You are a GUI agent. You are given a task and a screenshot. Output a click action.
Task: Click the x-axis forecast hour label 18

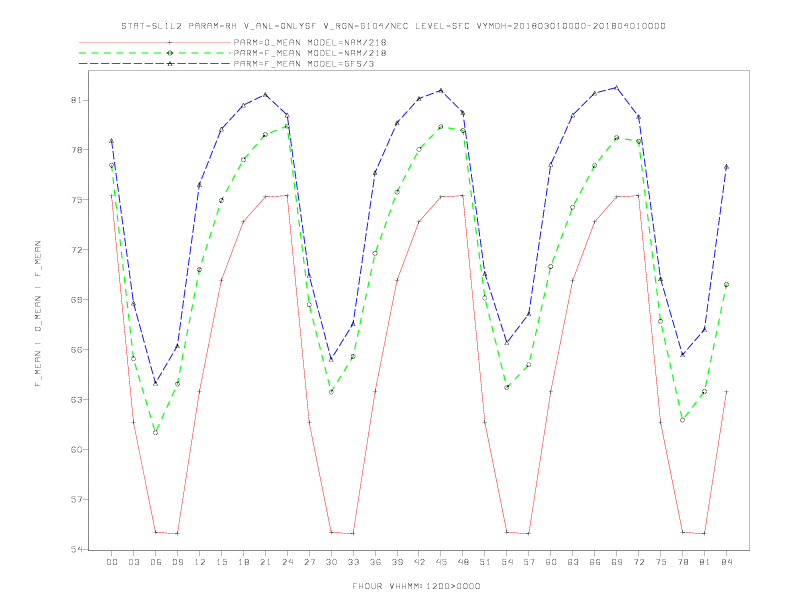click(243, 562)
